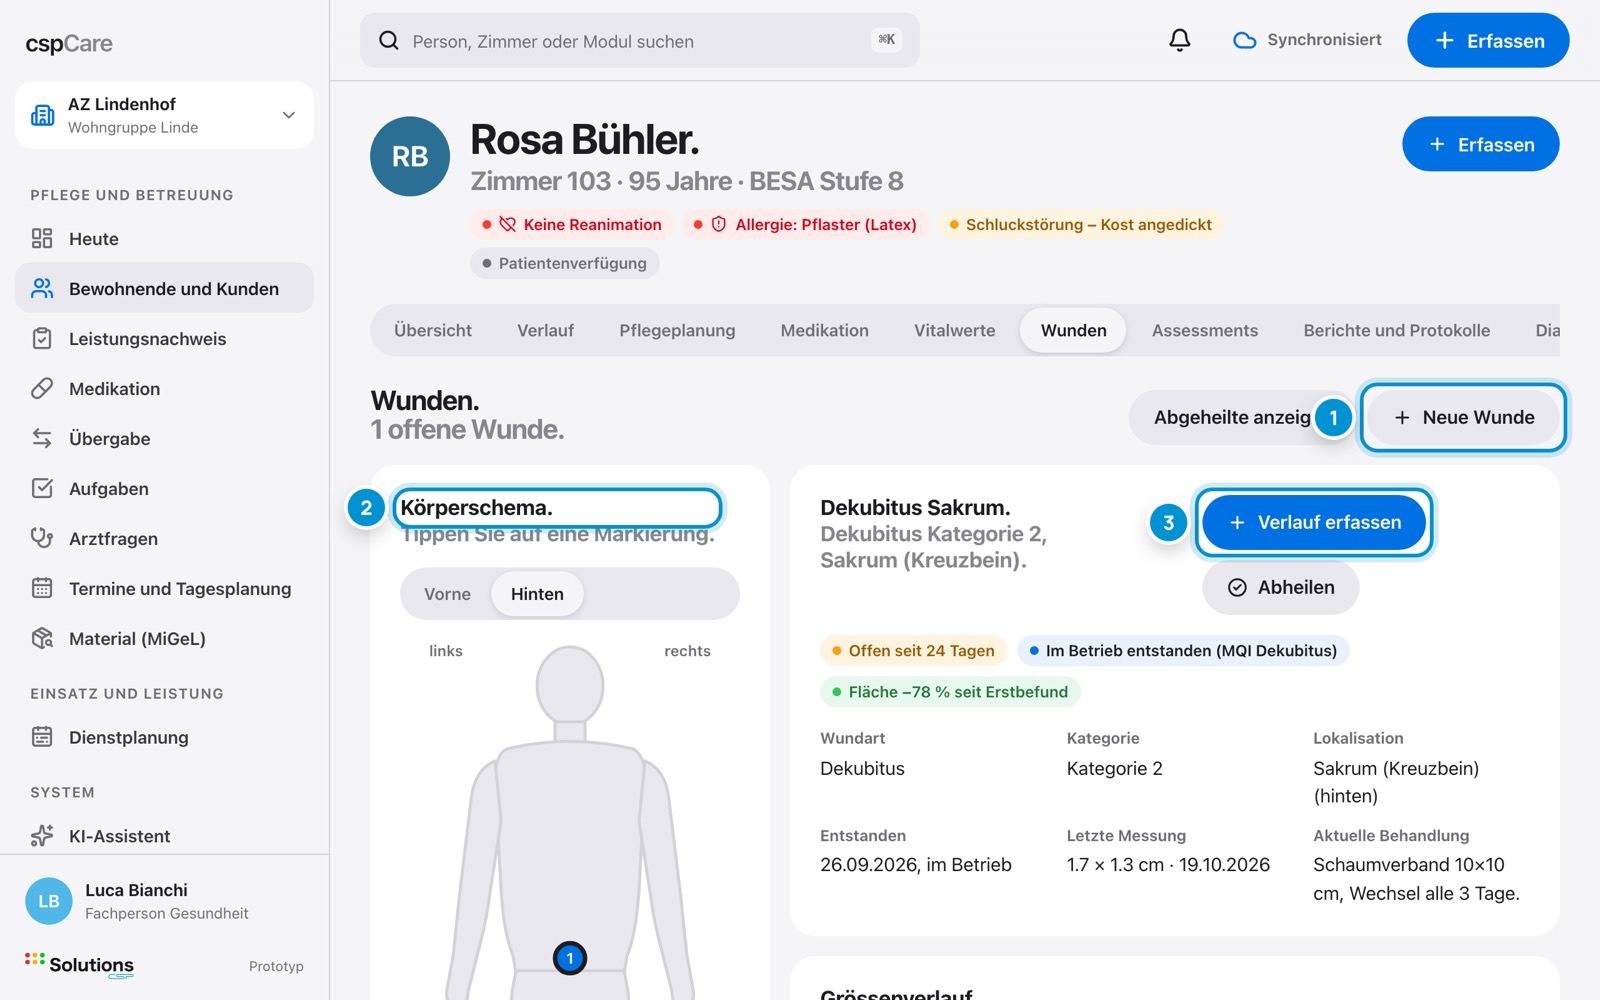Go to Berichte und Protokolle tab

coord(1396,330)
